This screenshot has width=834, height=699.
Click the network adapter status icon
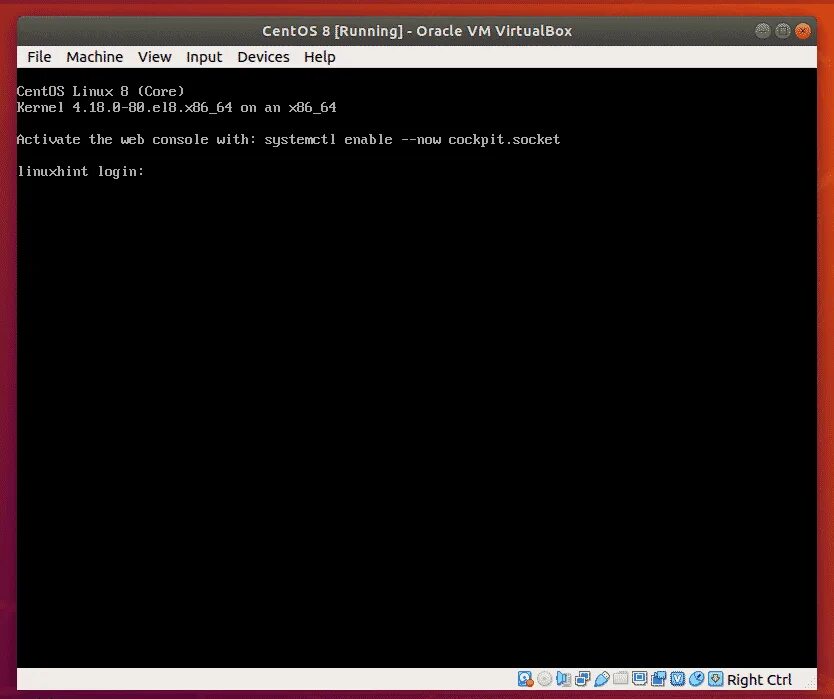pyautogui.click(x=582, y=679)
